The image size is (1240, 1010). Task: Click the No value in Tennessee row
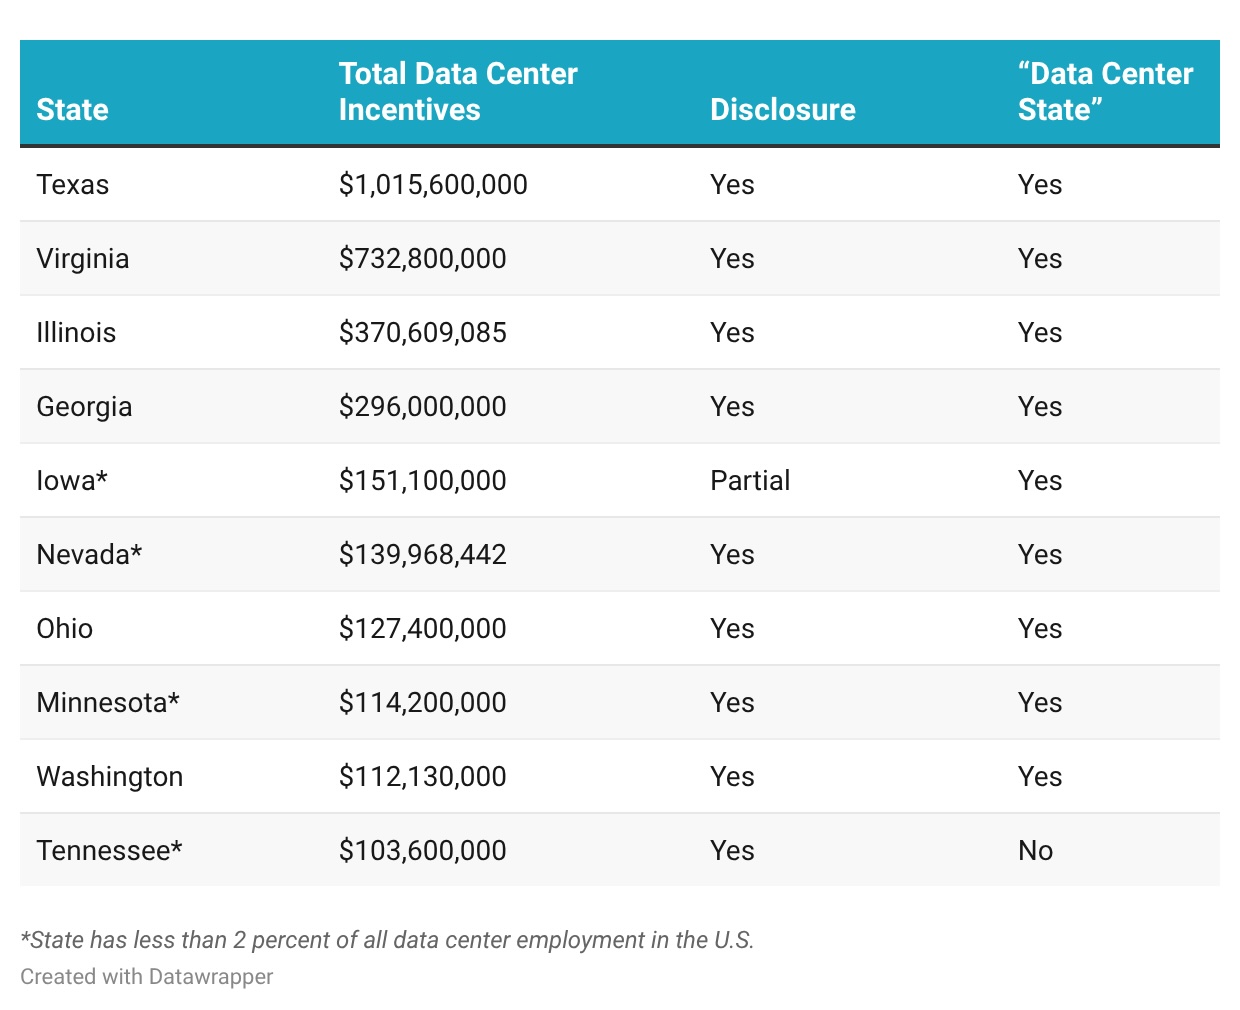(1035, 850)
